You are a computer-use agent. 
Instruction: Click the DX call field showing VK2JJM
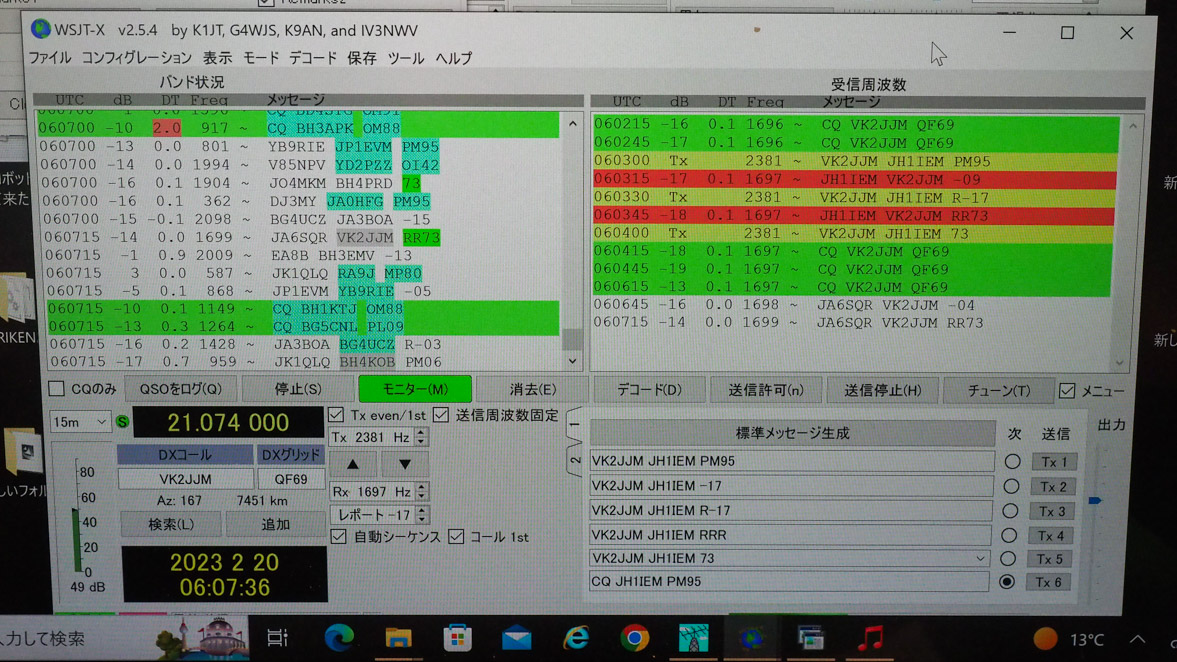[185, 479]
